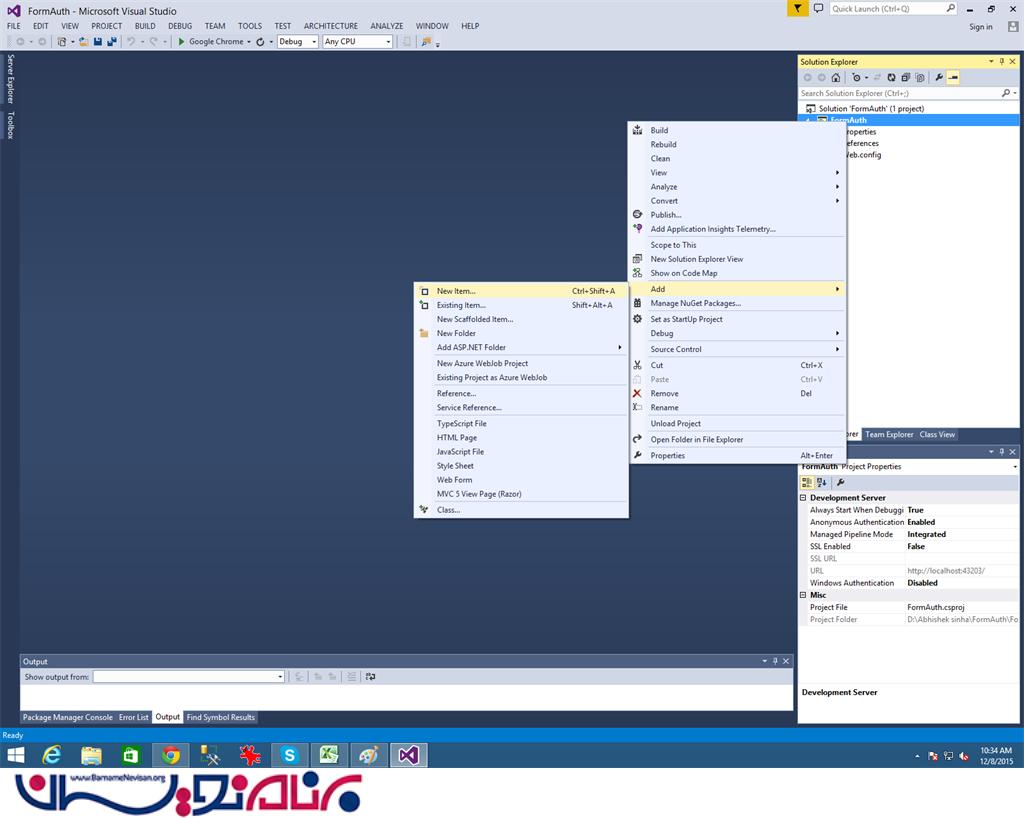The width and height of the screenshot is (1024, 818).
Task: Click the Windows Start button
Action: [16, 755]
